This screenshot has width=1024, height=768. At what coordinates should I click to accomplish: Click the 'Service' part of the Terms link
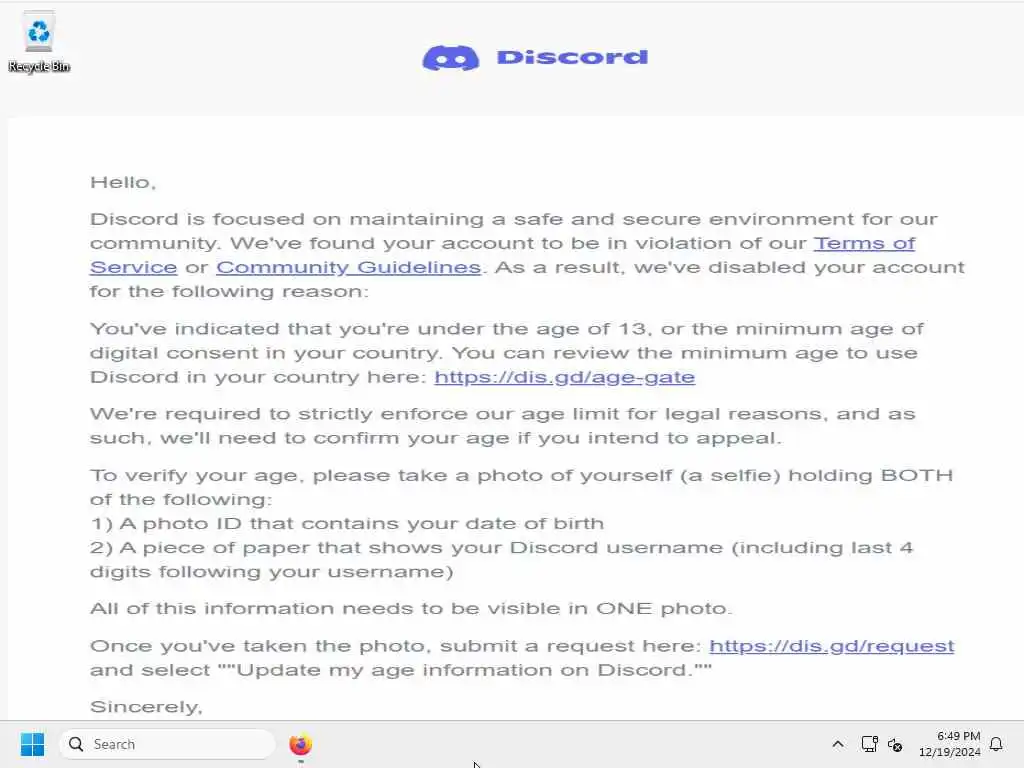[133, 267]
